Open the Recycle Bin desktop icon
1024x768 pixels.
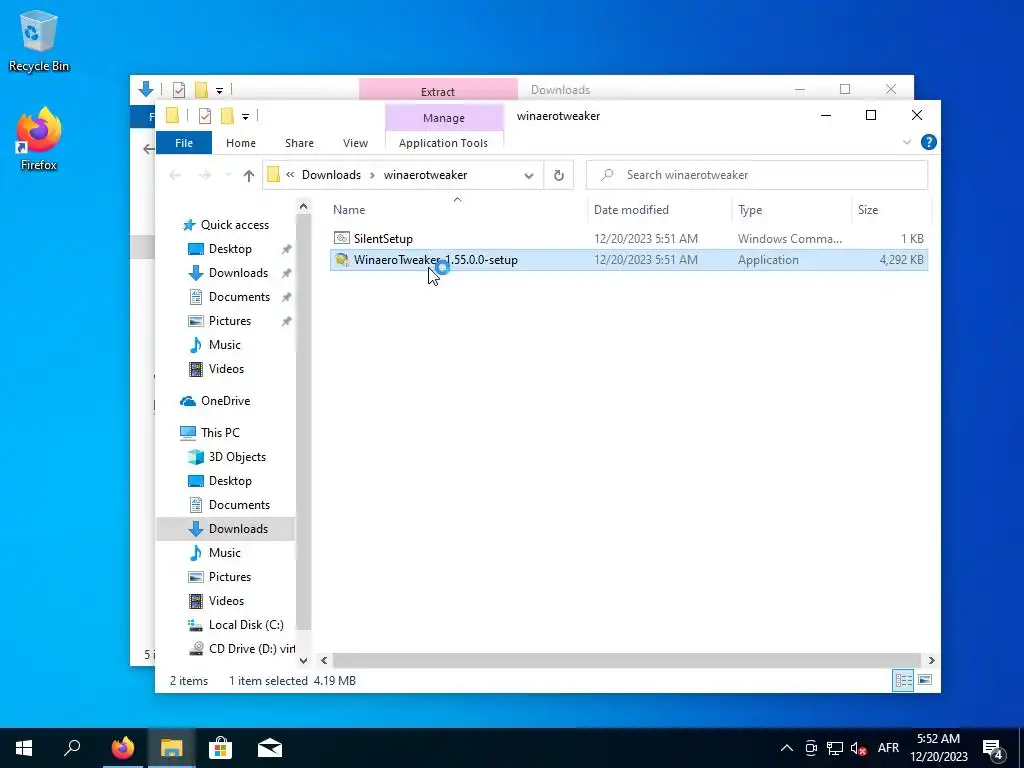click(x=39, y=40)
